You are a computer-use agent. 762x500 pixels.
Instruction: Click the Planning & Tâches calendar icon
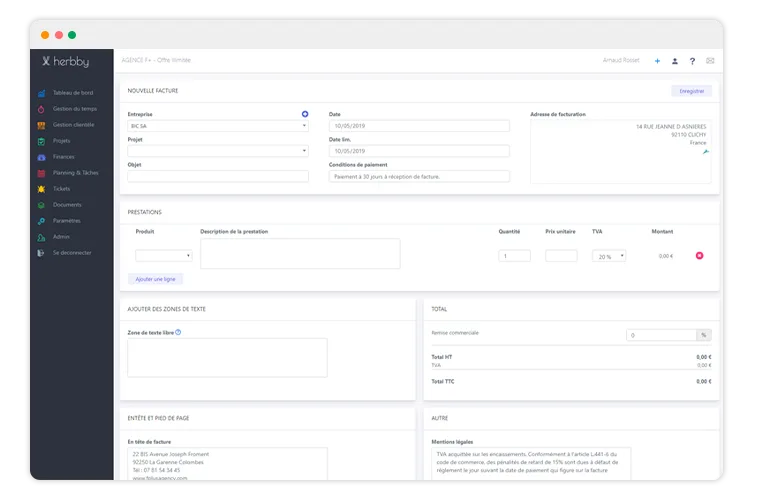point(41,173)
